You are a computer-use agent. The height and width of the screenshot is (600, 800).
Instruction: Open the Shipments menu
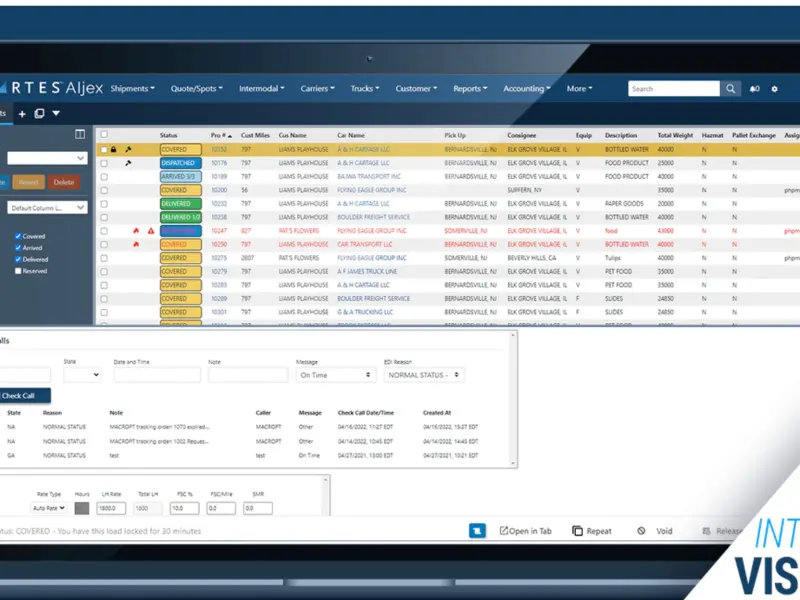pos(132,89)
